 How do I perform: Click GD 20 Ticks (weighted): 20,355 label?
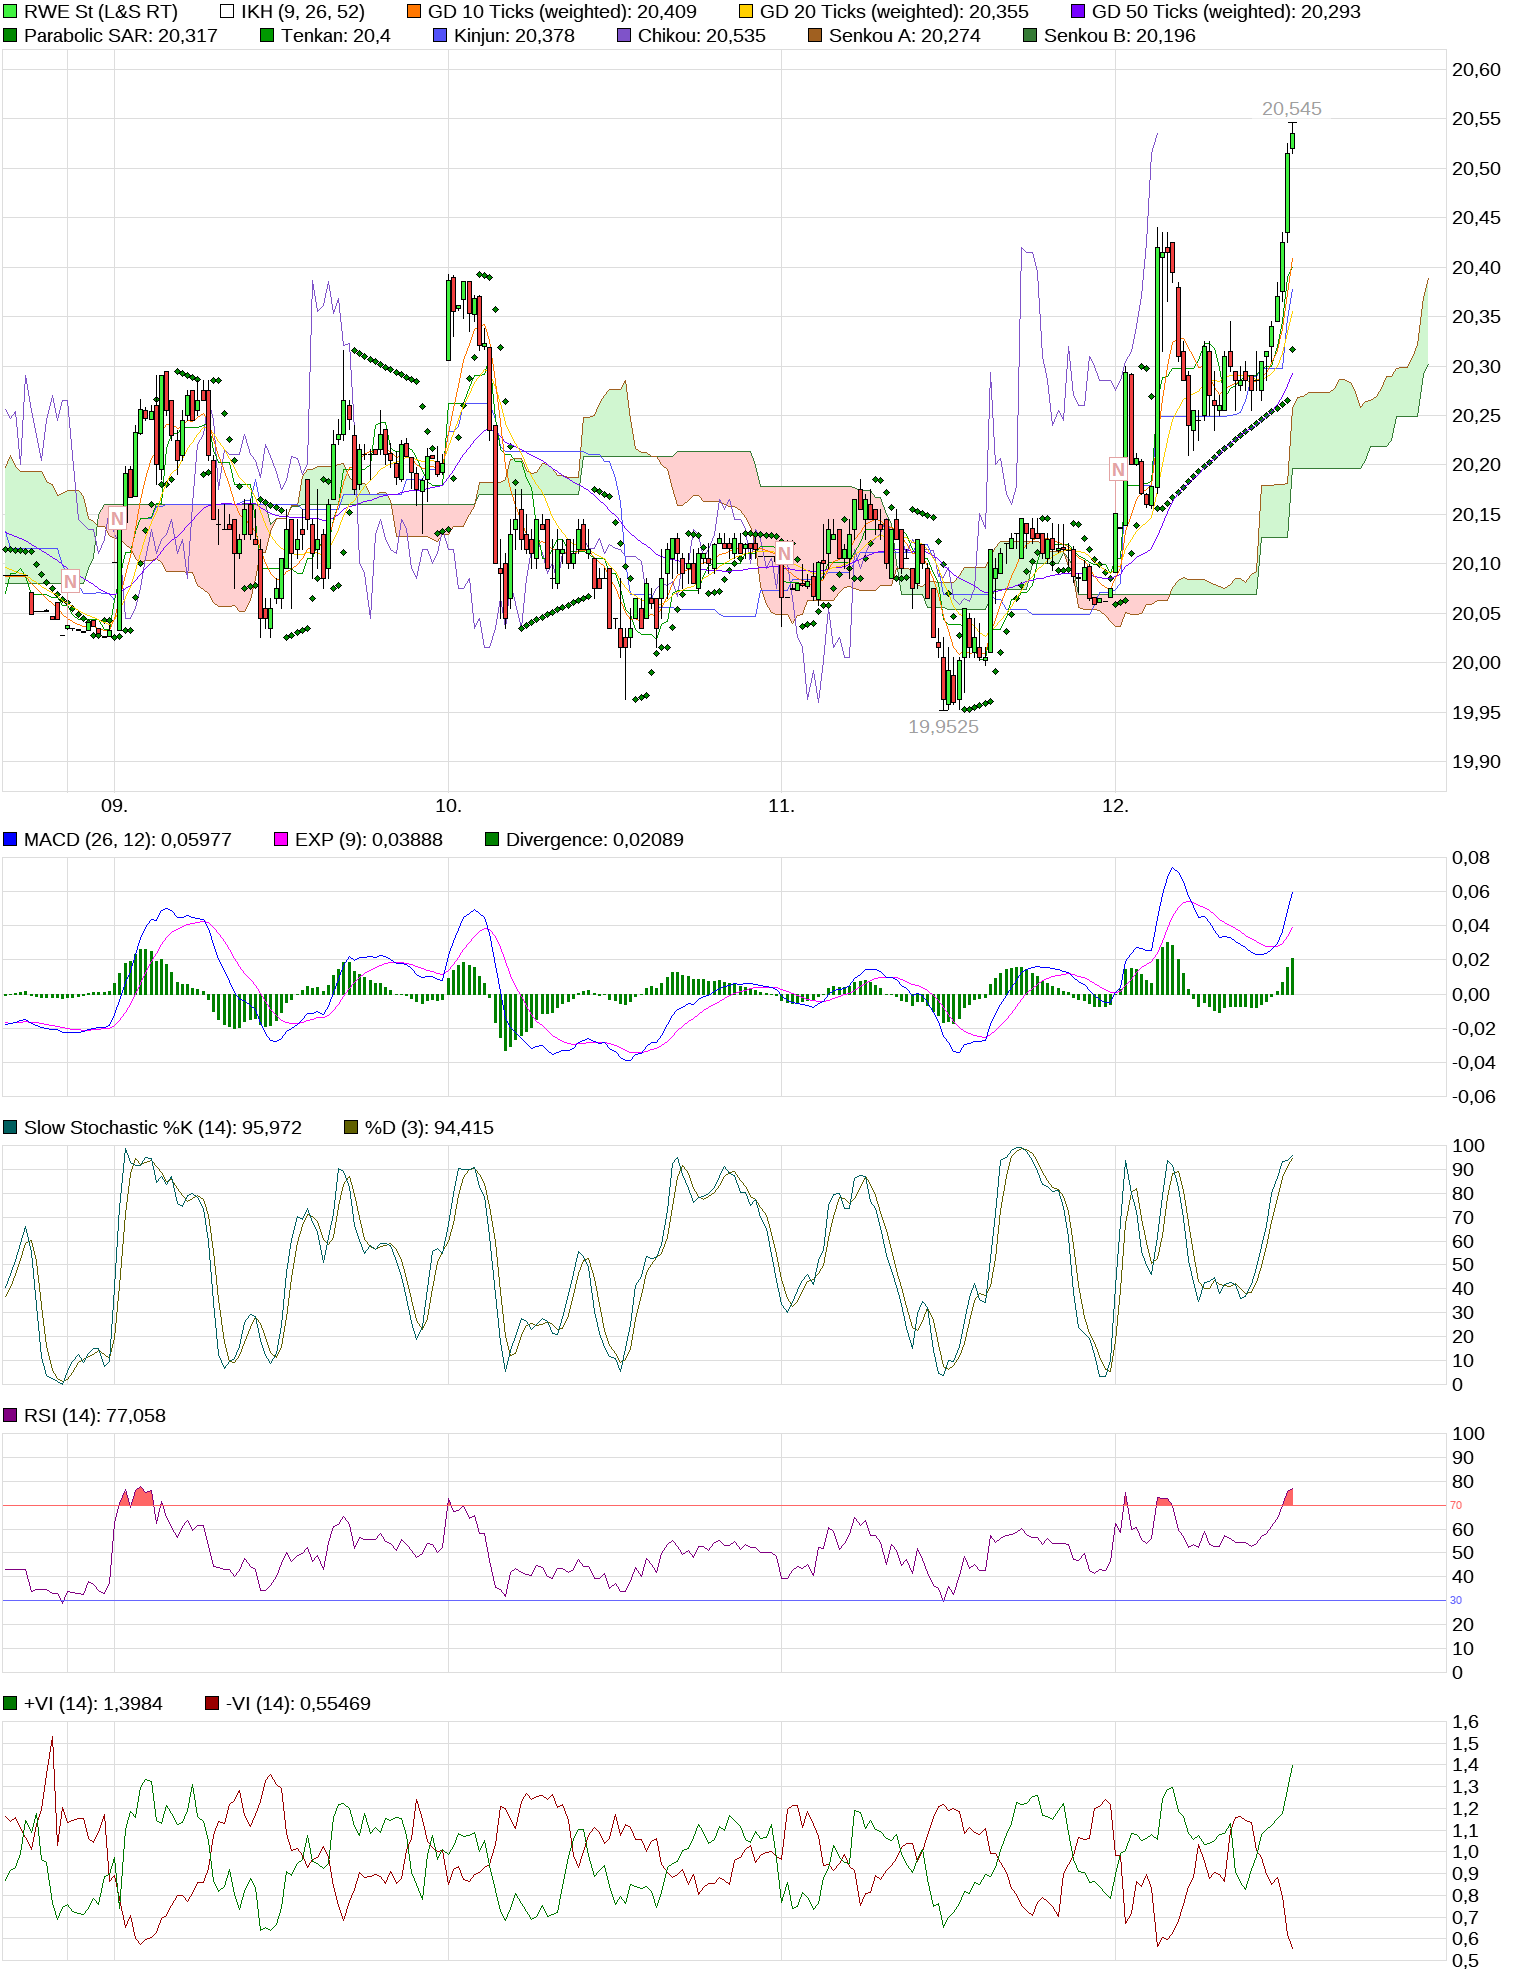[894, 12]
